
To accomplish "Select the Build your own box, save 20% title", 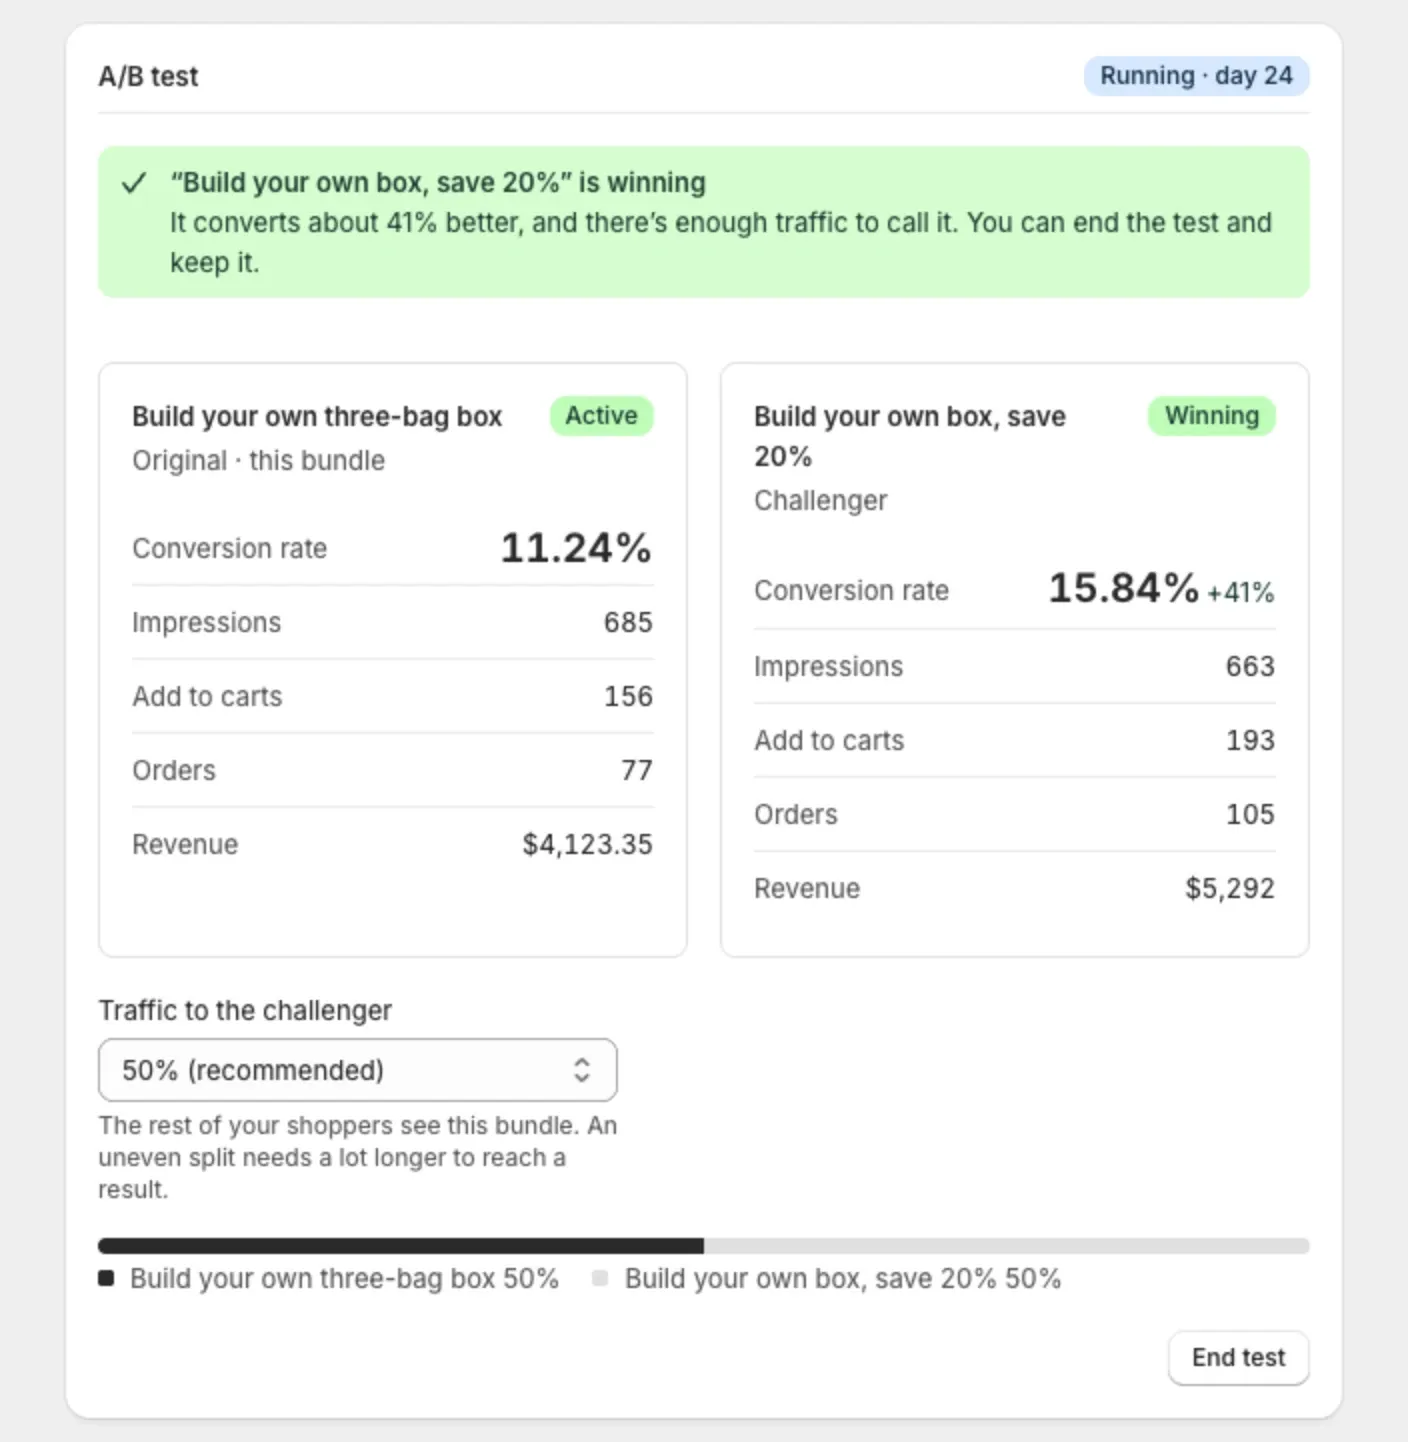I will click(x=910, y=436).
